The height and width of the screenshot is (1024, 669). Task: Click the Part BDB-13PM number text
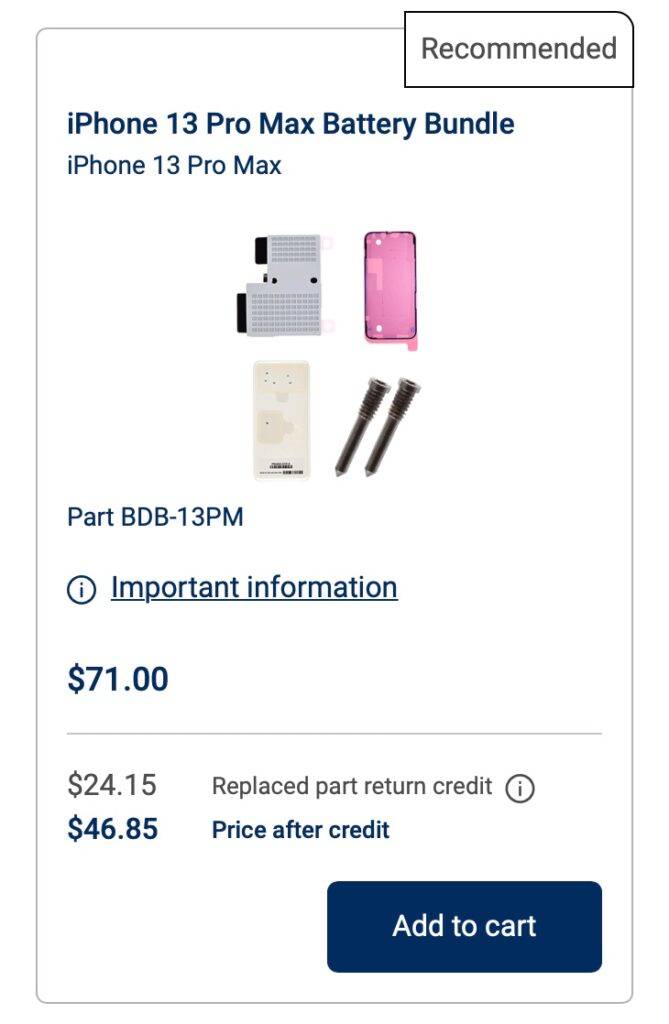tap(155, 517)
